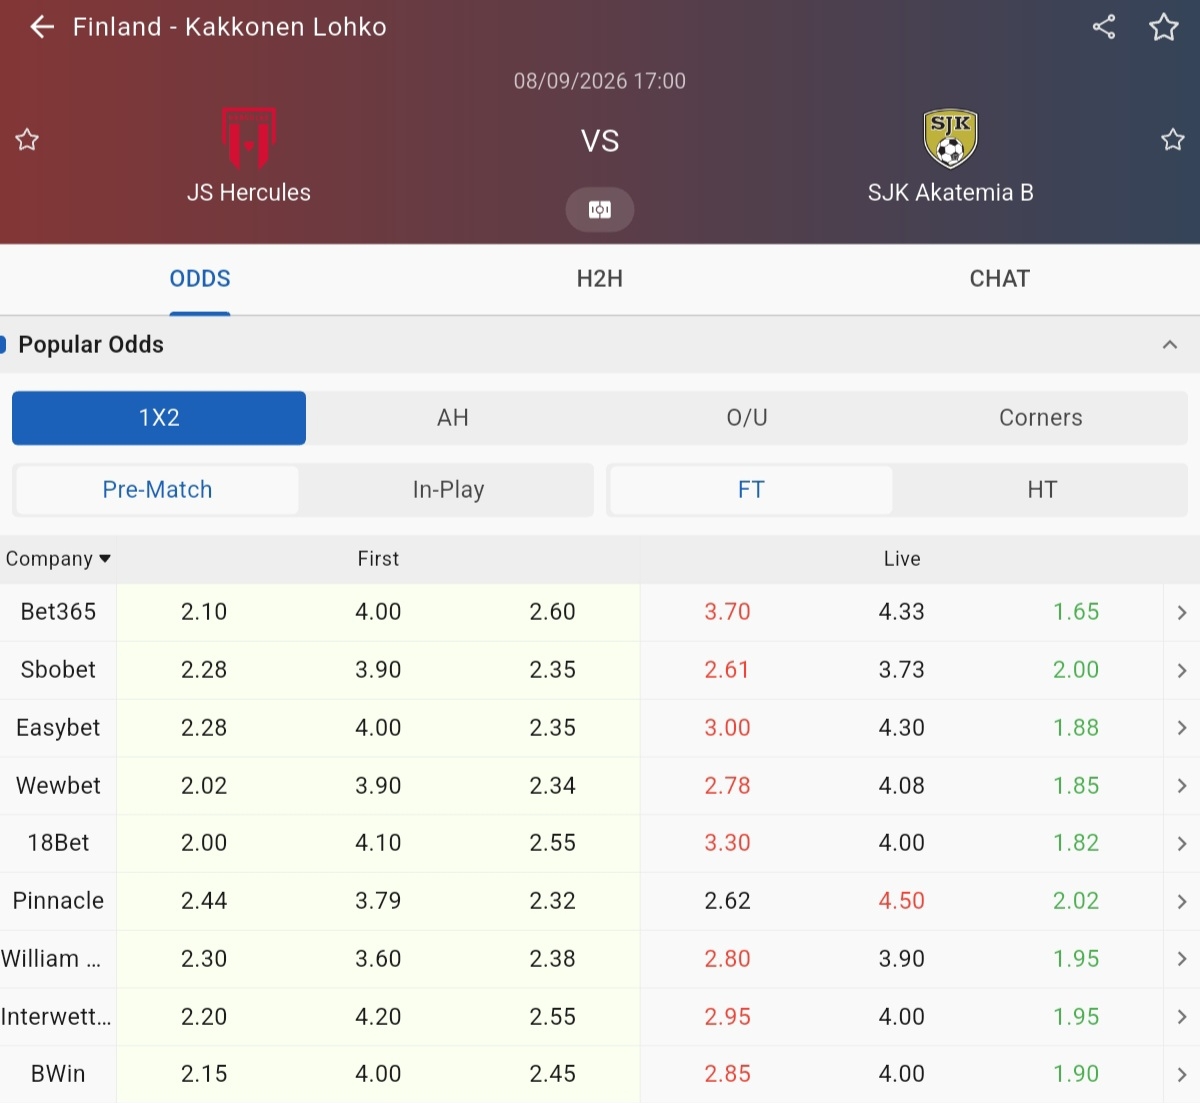Open the CHAT tab
The width and height of the screenshot is (1200, 1103).
[1000, 279]
